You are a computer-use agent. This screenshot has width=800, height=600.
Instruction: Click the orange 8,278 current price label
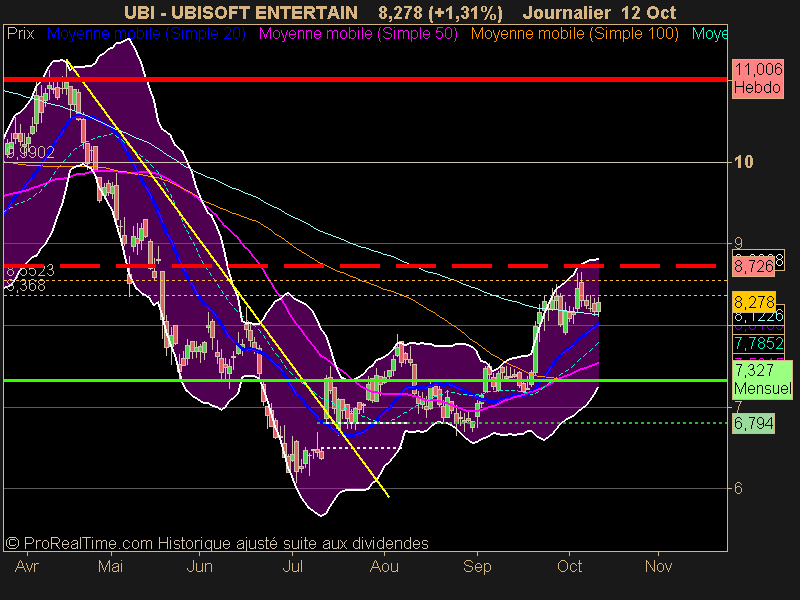pyautogui.click(x=754, y=302)
